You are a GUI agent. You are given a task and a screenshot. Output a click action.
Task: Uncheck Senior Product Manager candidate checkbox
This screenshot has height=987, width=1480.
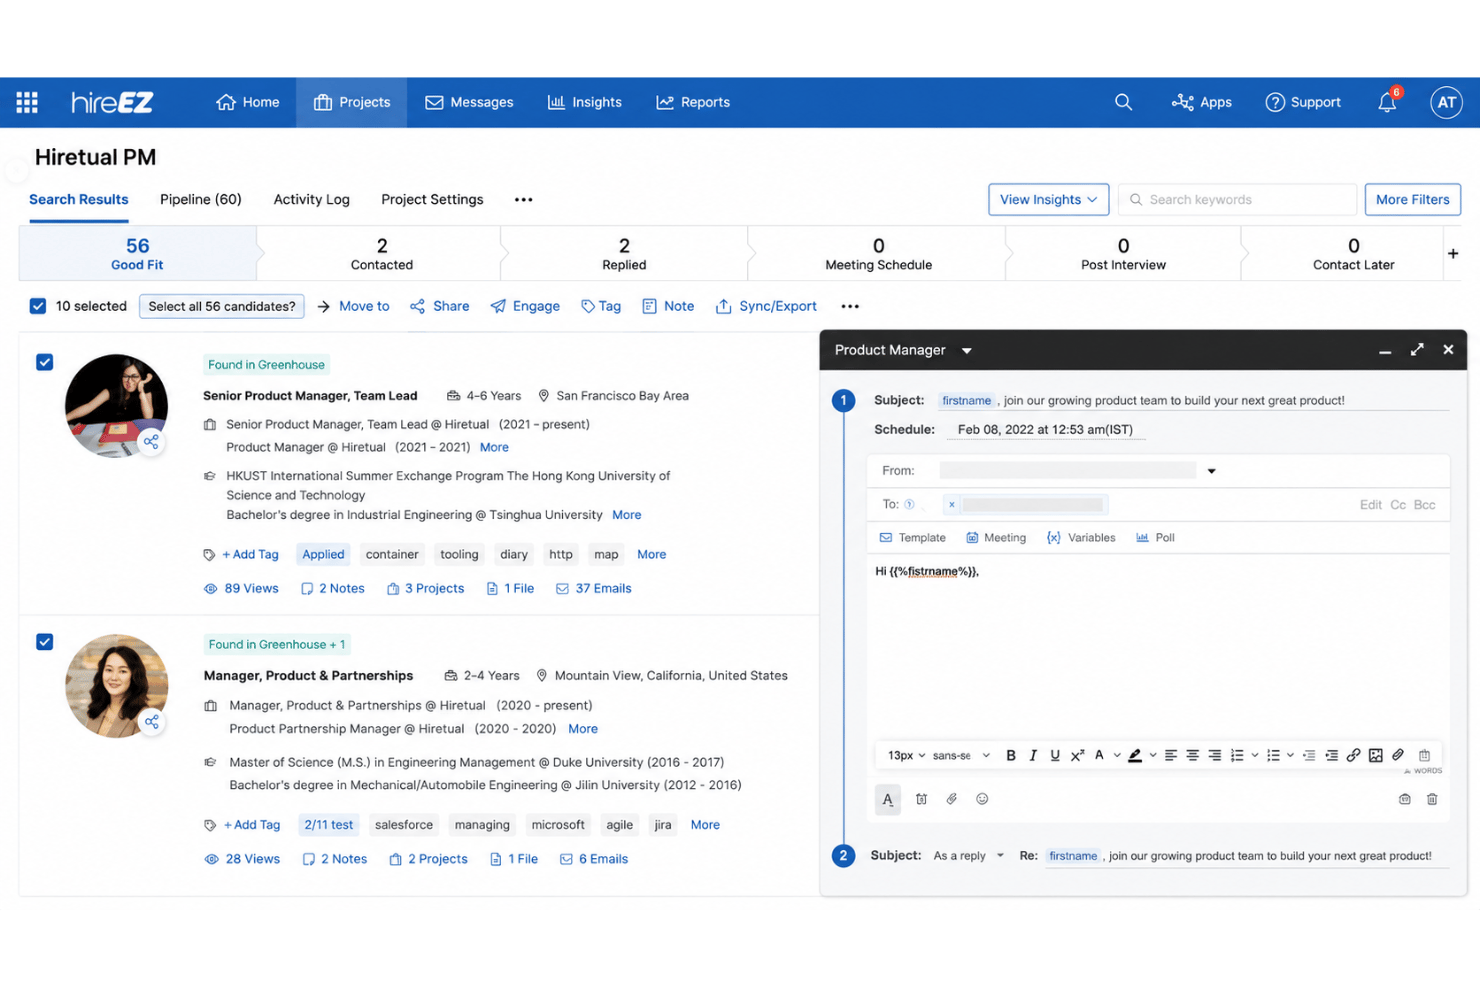coord(45,362)
